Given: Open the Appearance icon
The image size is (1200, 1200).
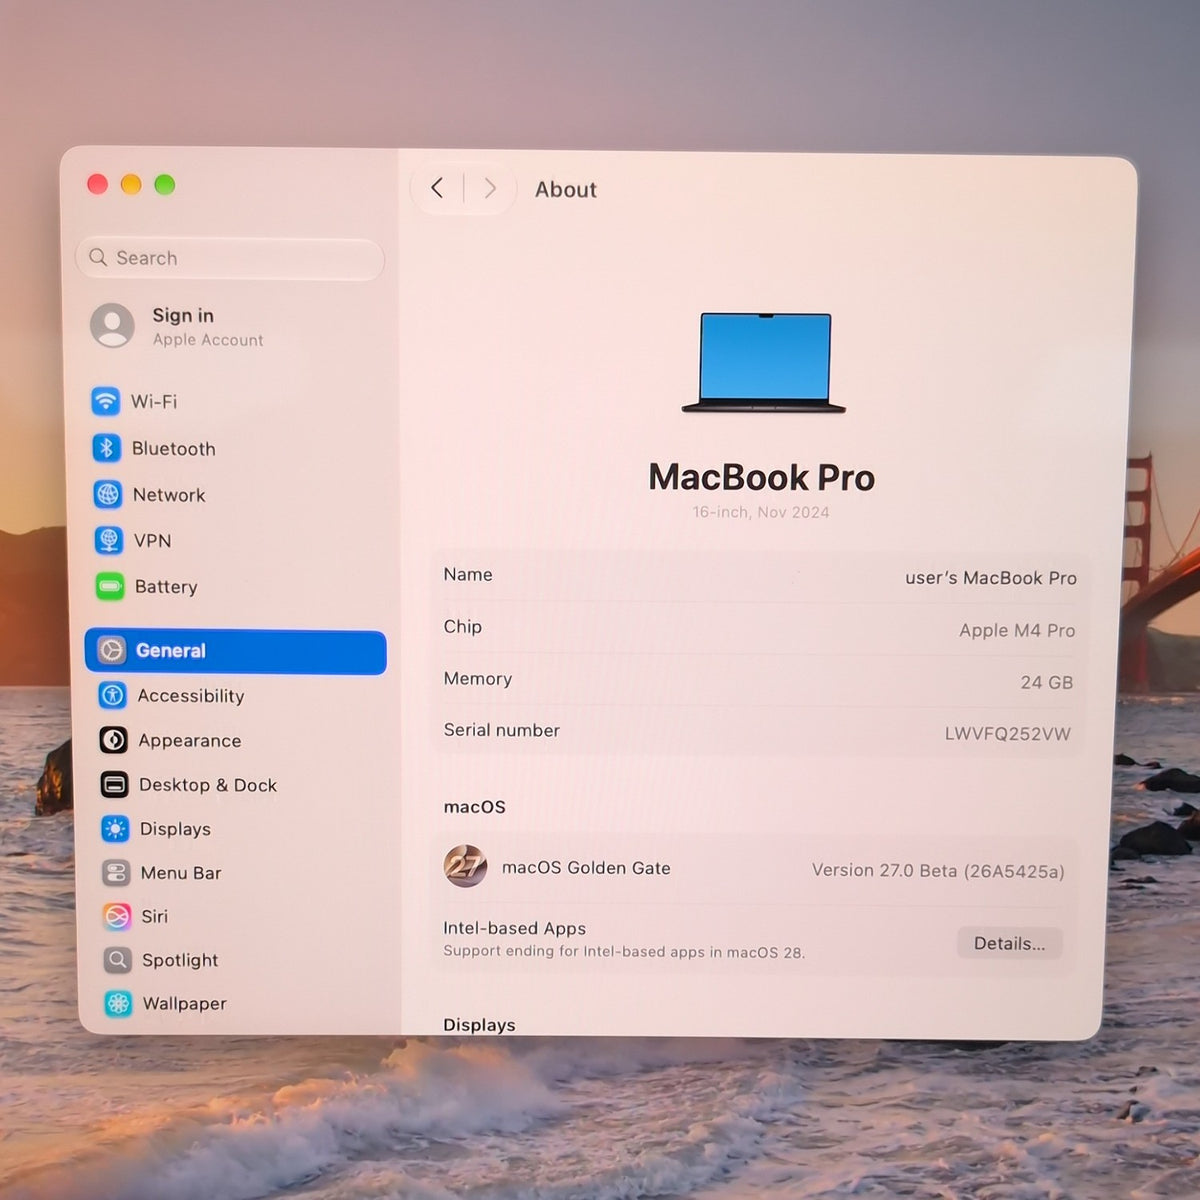Looking at the screenshot, I should pyautogui.click(x=114, y=740).
